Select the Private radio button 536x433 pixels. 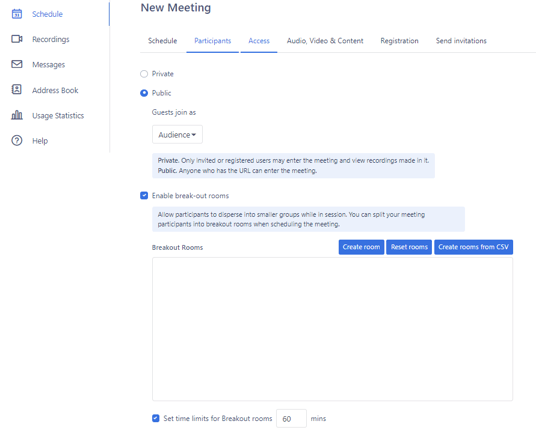coord(144,74)
